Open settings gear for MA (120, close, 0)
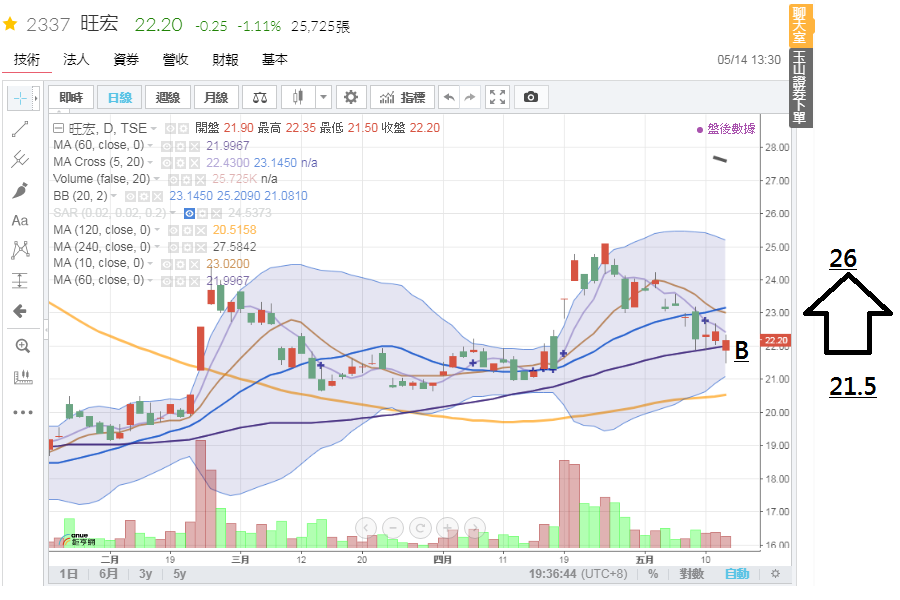Image resolution: width=900 pixels, height=600 pixels. tap(187, 231)
